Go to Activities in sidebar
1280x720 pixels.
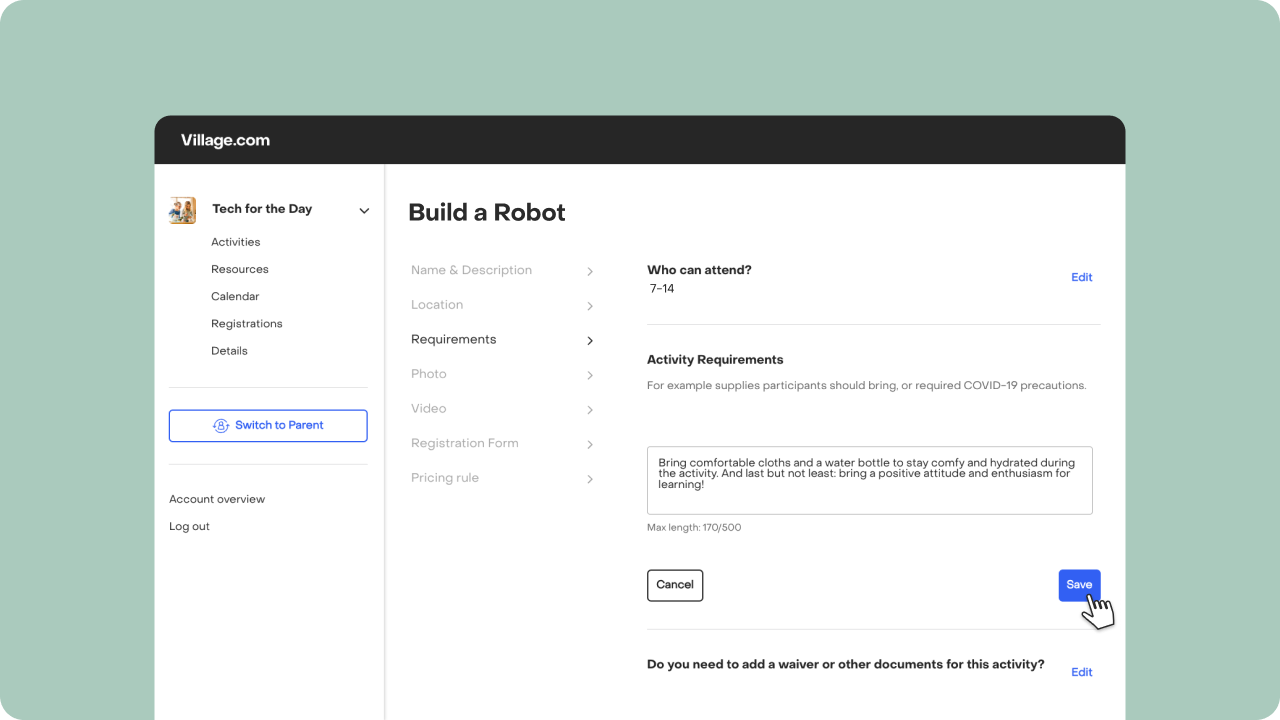(235, 242)
